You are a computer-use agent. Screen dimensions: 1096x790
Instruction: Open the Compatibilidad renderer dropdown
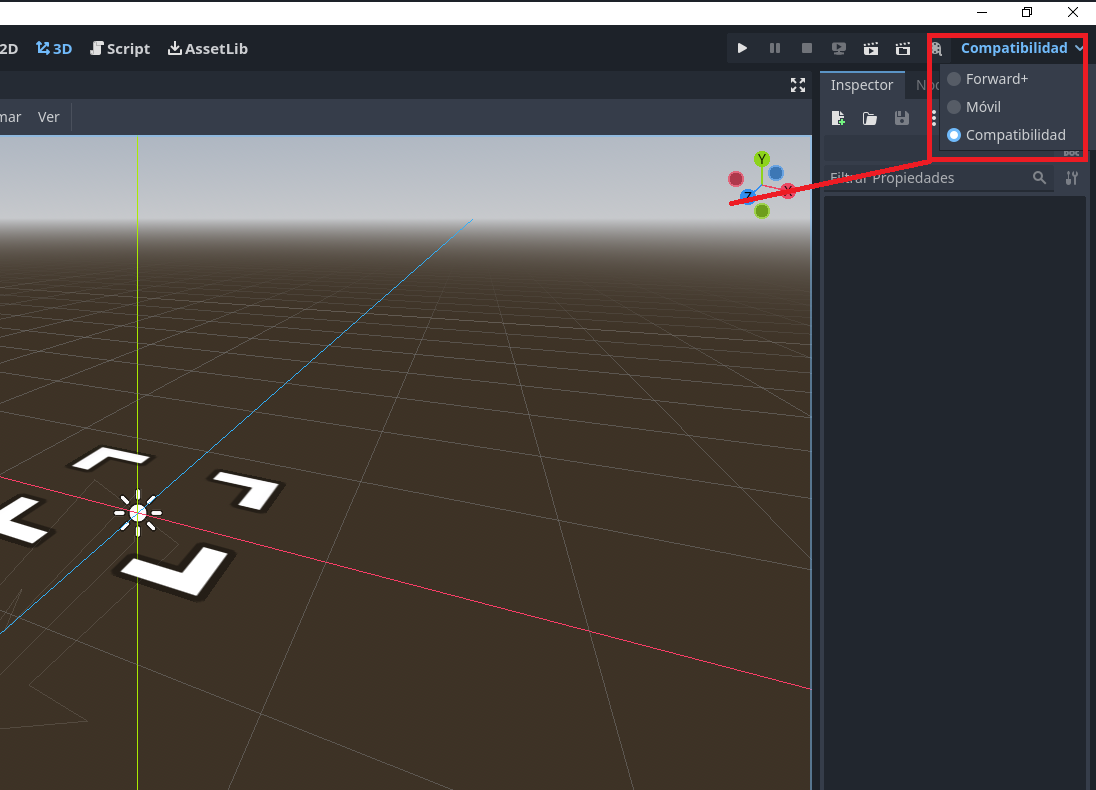(1022, 48)
